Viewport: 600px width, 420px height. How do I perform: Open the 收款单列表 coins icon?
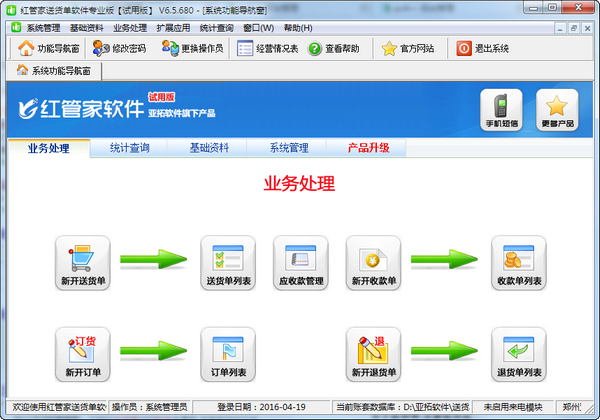(x=518, y=257)
